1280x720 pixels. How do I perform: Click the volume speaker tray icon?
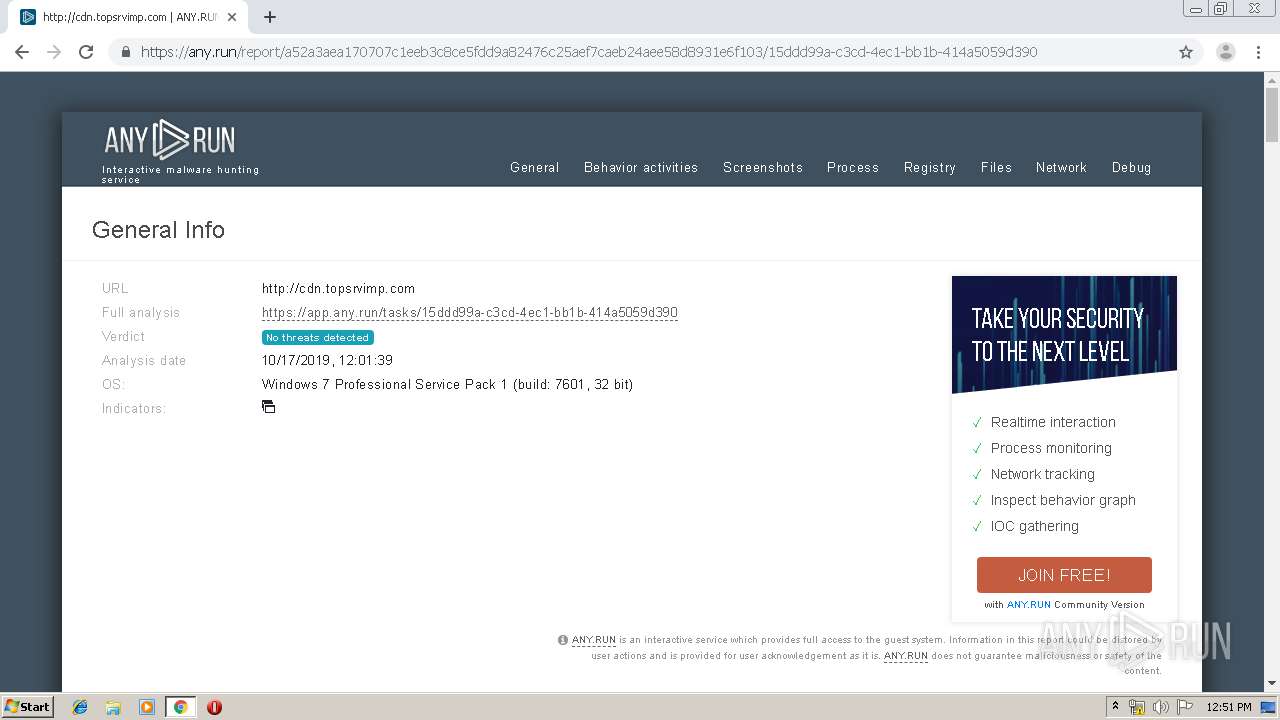(x=1160, y=707)
